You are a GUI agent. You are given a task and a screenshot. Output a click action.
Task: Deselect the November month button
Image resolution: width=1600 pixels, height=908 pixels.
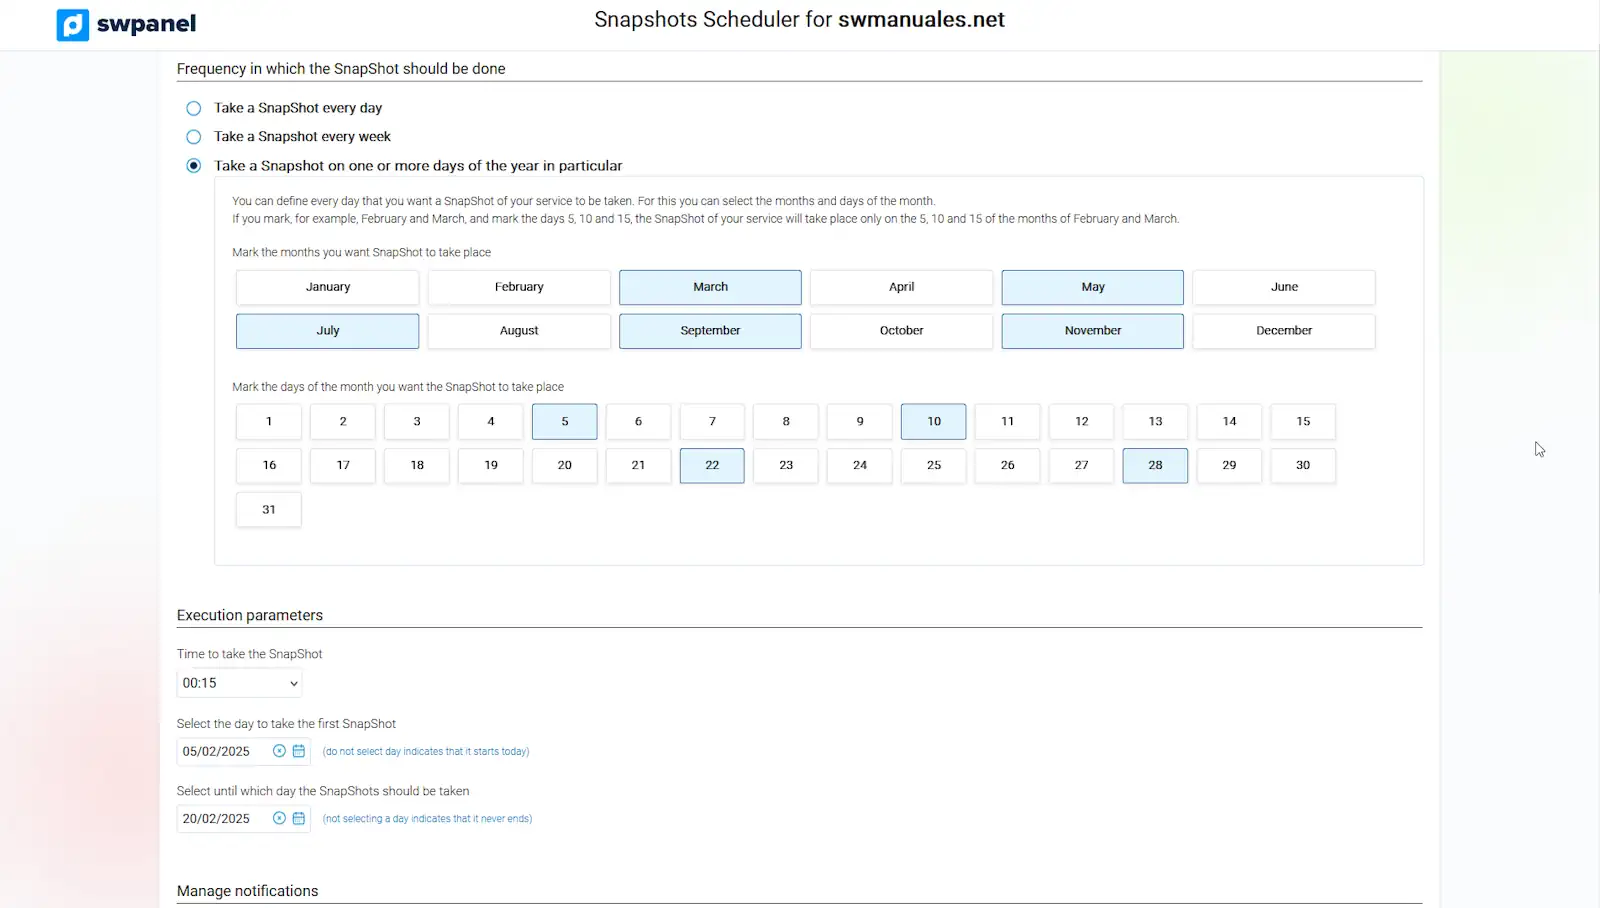tap(1092, 331)
